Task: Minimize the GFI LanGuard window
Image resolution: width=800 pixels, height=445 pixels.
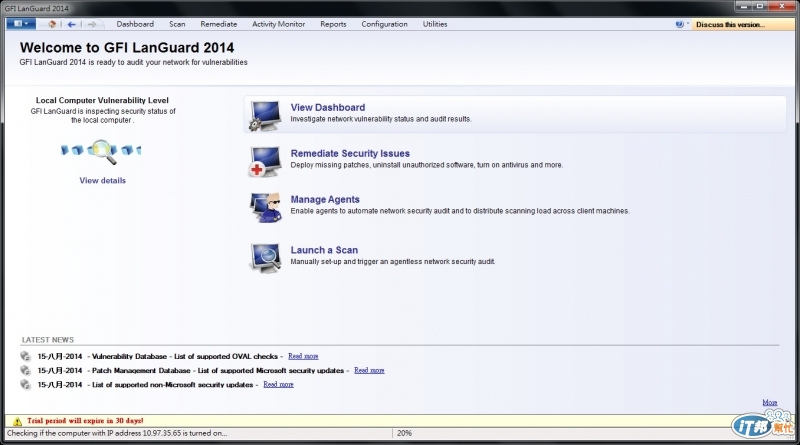Action: (x=743, y=6)
